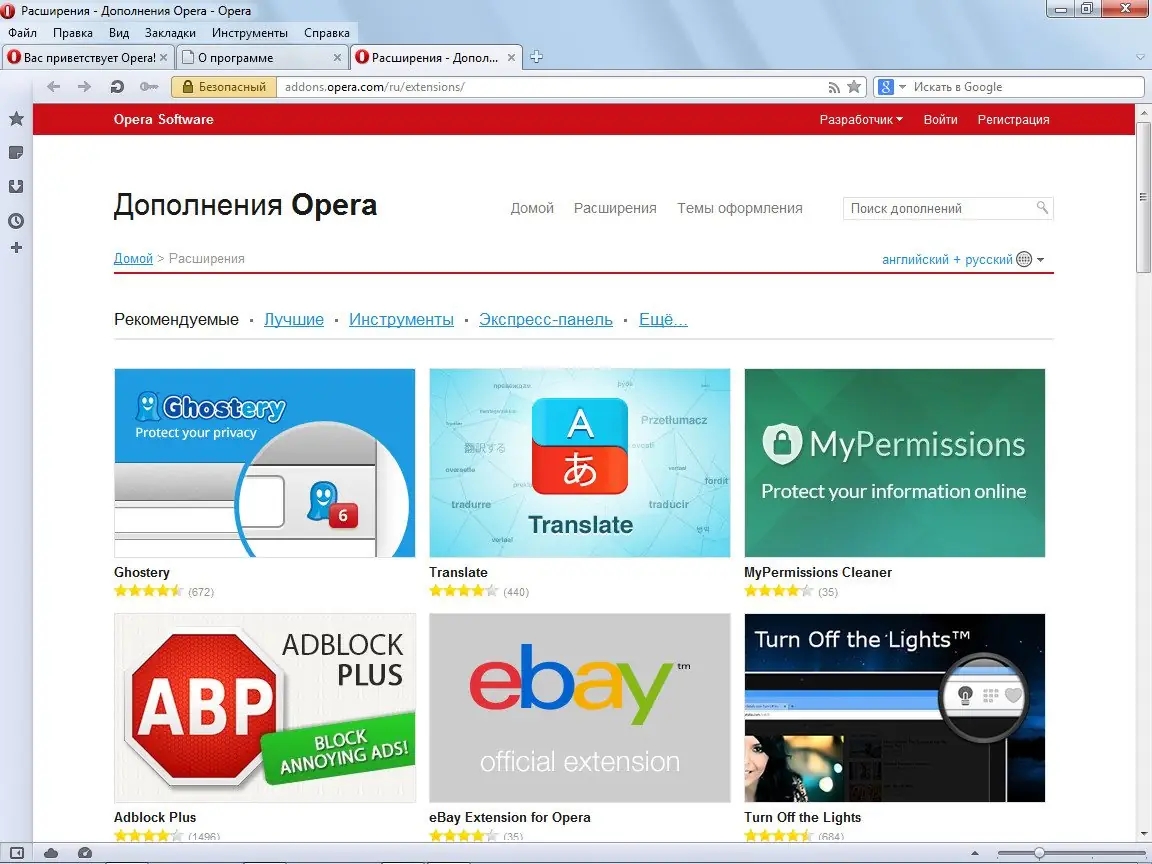Screen dimensions: 1152x864
Task: Open Google search engine dropdown
Action: click(x=902, y=87)
